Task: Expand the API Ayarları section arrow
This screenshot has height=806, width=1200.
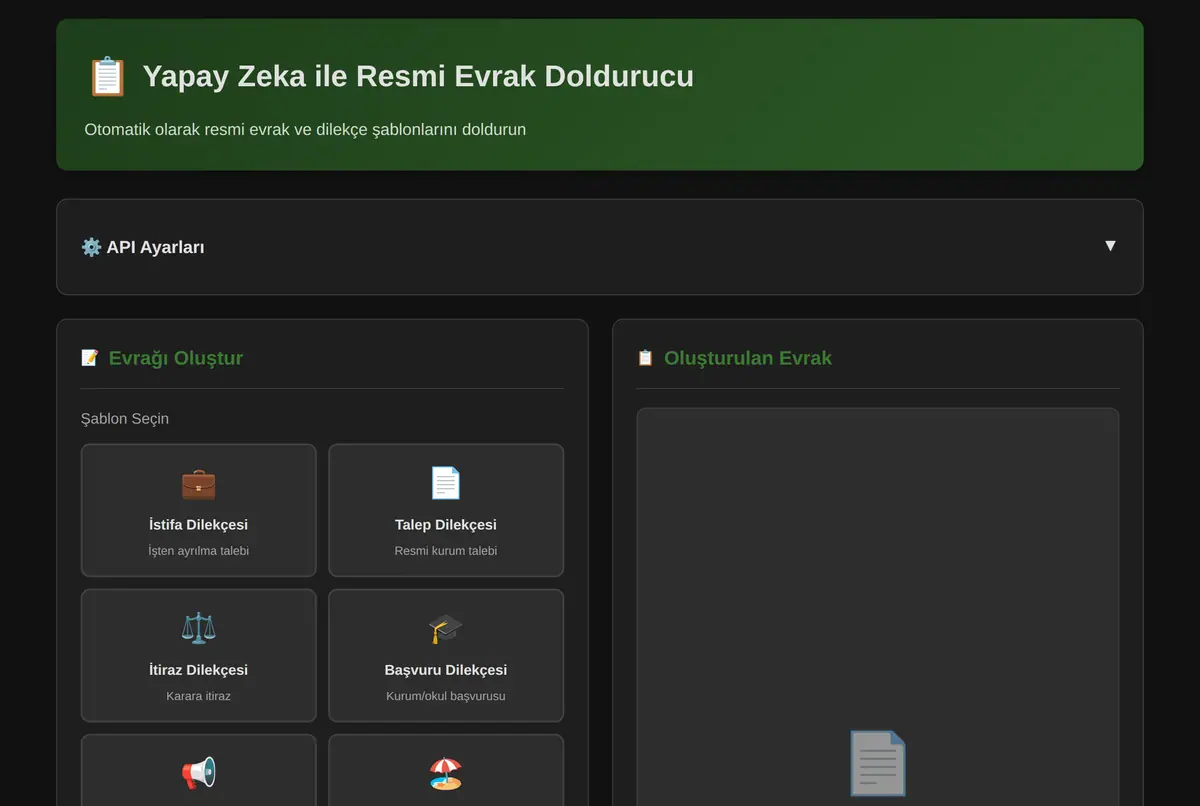Action: (1110, 246)
